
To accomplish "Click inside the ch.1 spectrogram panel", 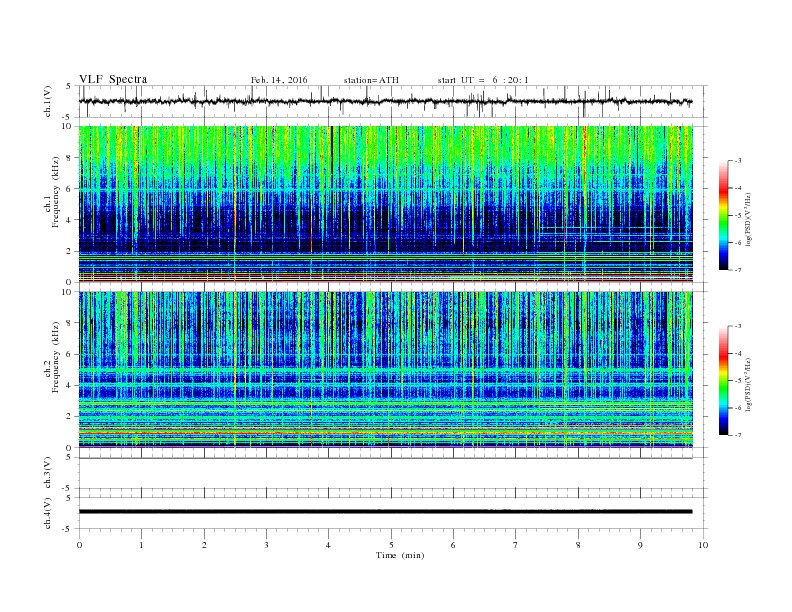I will pyautogui.click(x=385, y=204).
